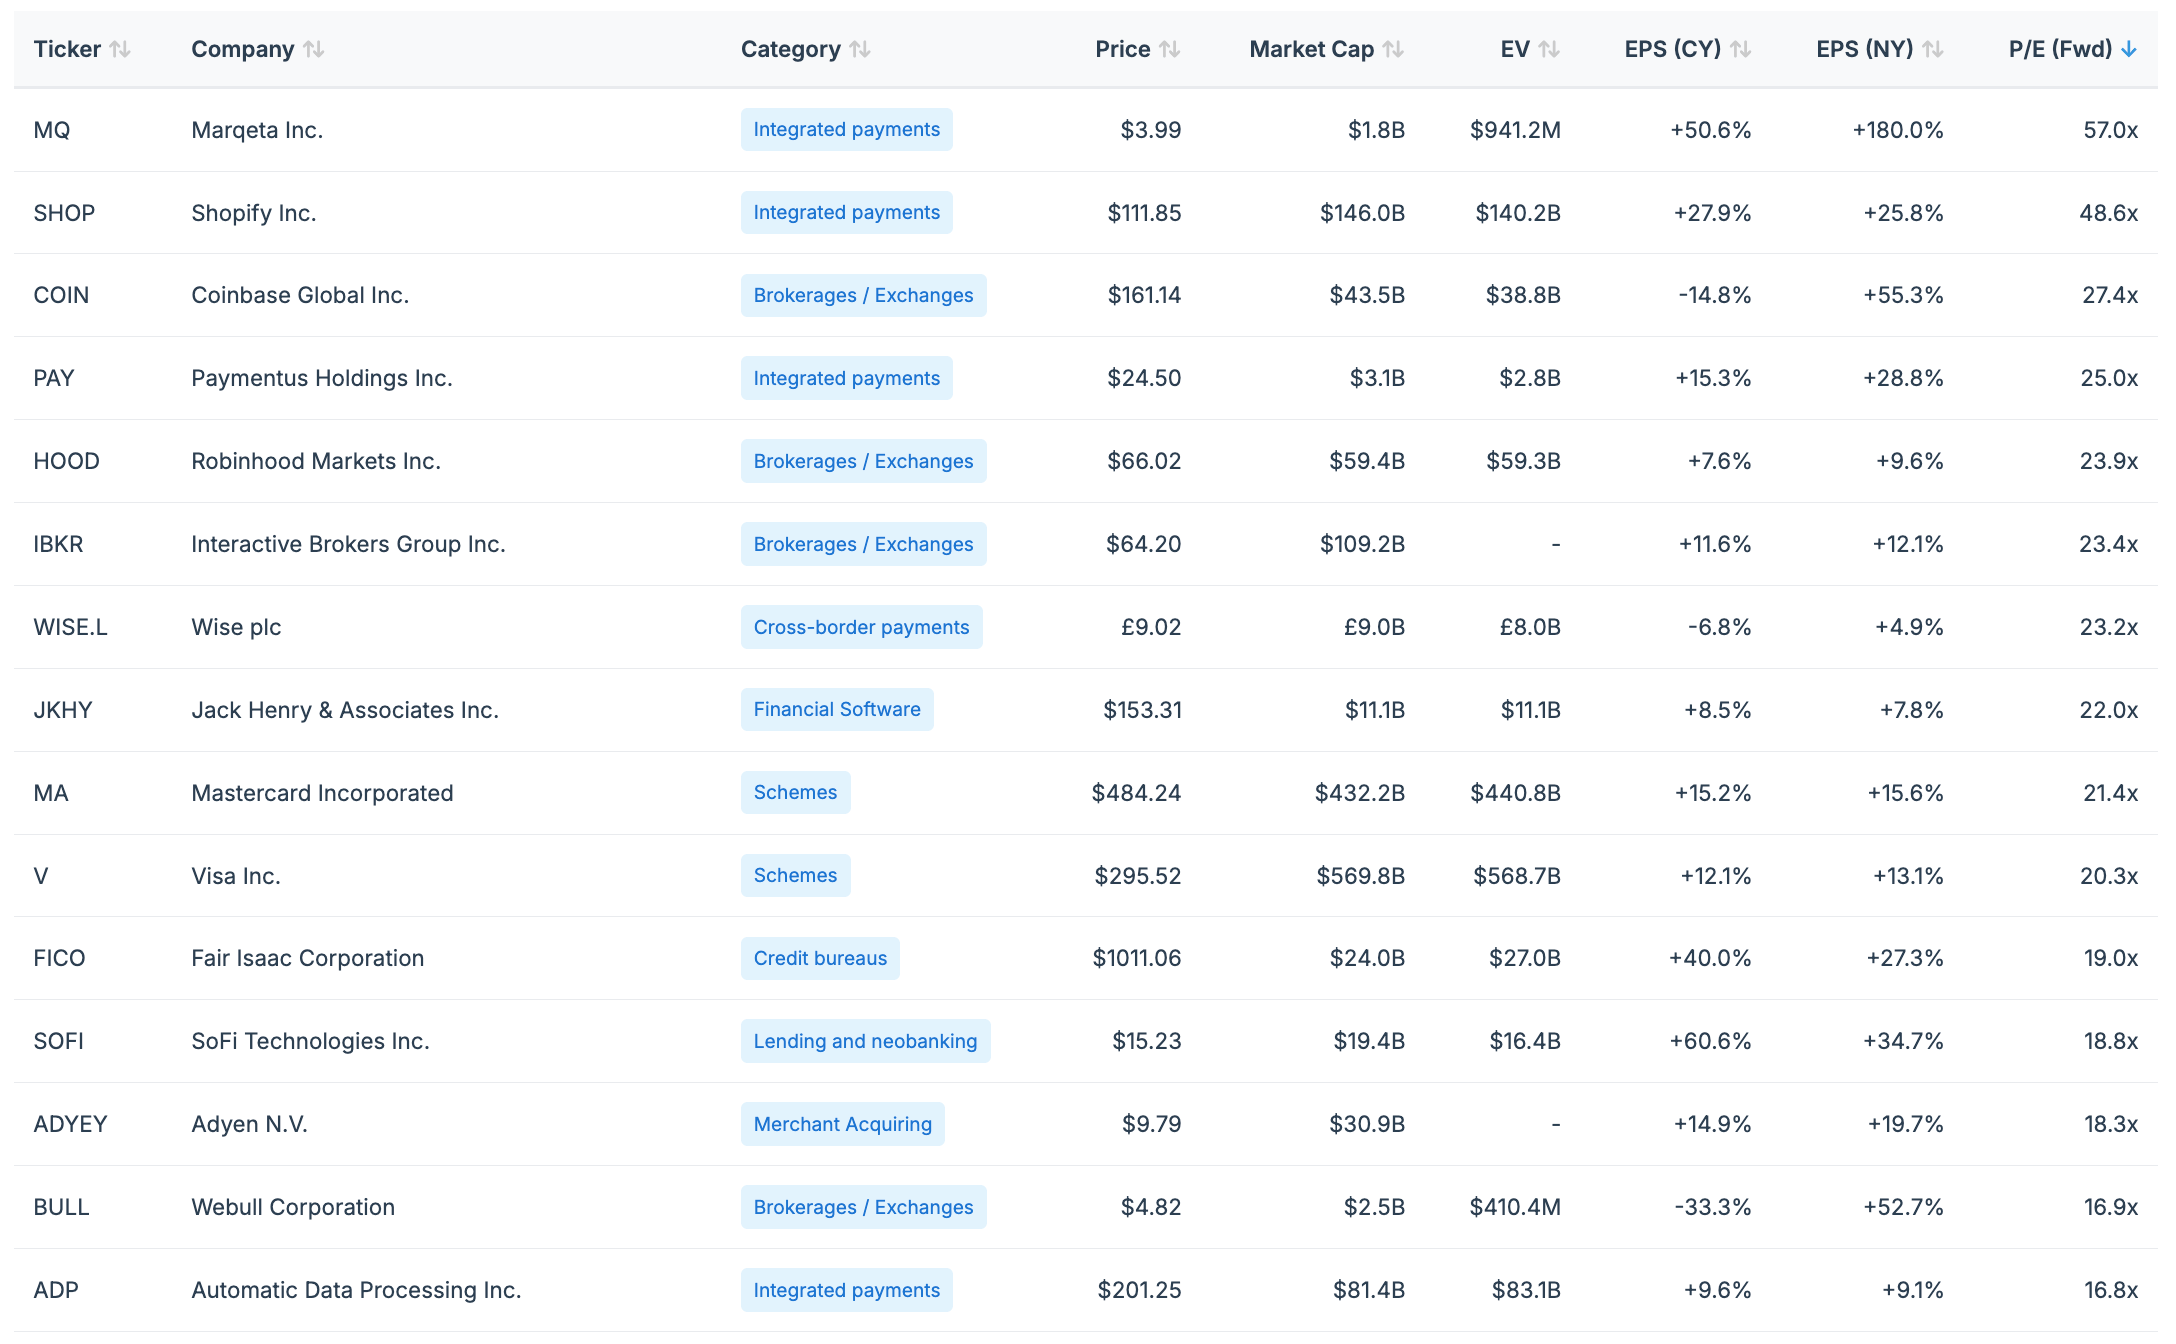The width and height of the screenshot is (2176, 1344).
Task: Open Robinhood Markets Inc. company row
Action: [x=316, y=461]
